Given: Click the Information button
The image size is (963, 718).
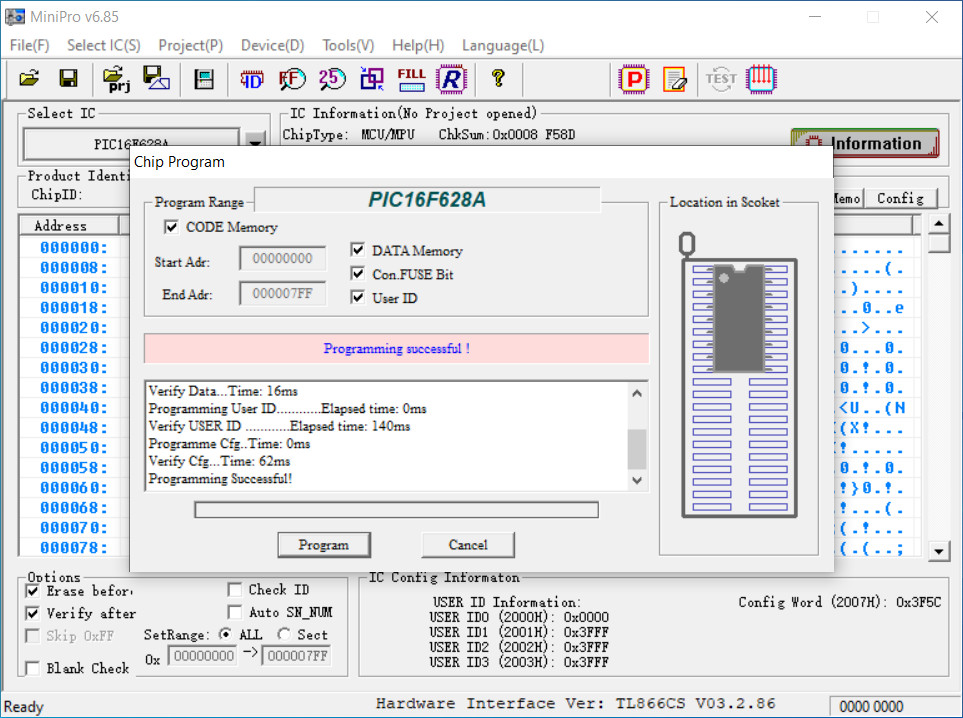Looking at the screenshot, I should tap(865, 143).
